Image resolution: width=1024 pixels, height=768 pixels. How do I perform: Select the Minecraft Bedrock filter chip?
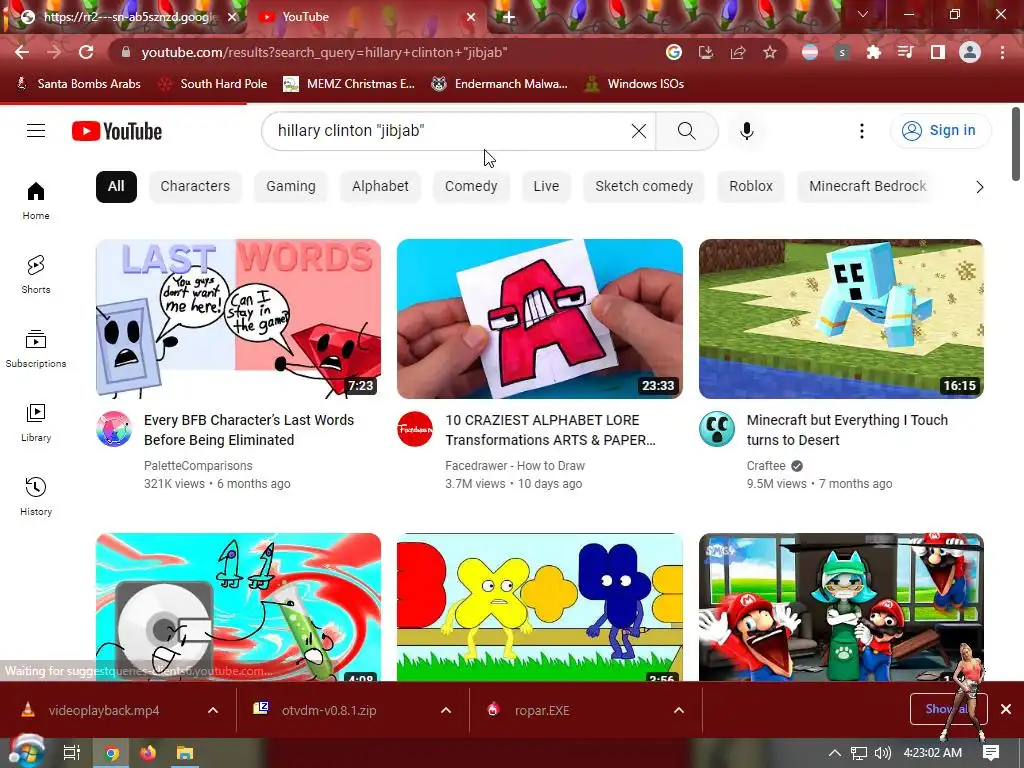point(867,187)
